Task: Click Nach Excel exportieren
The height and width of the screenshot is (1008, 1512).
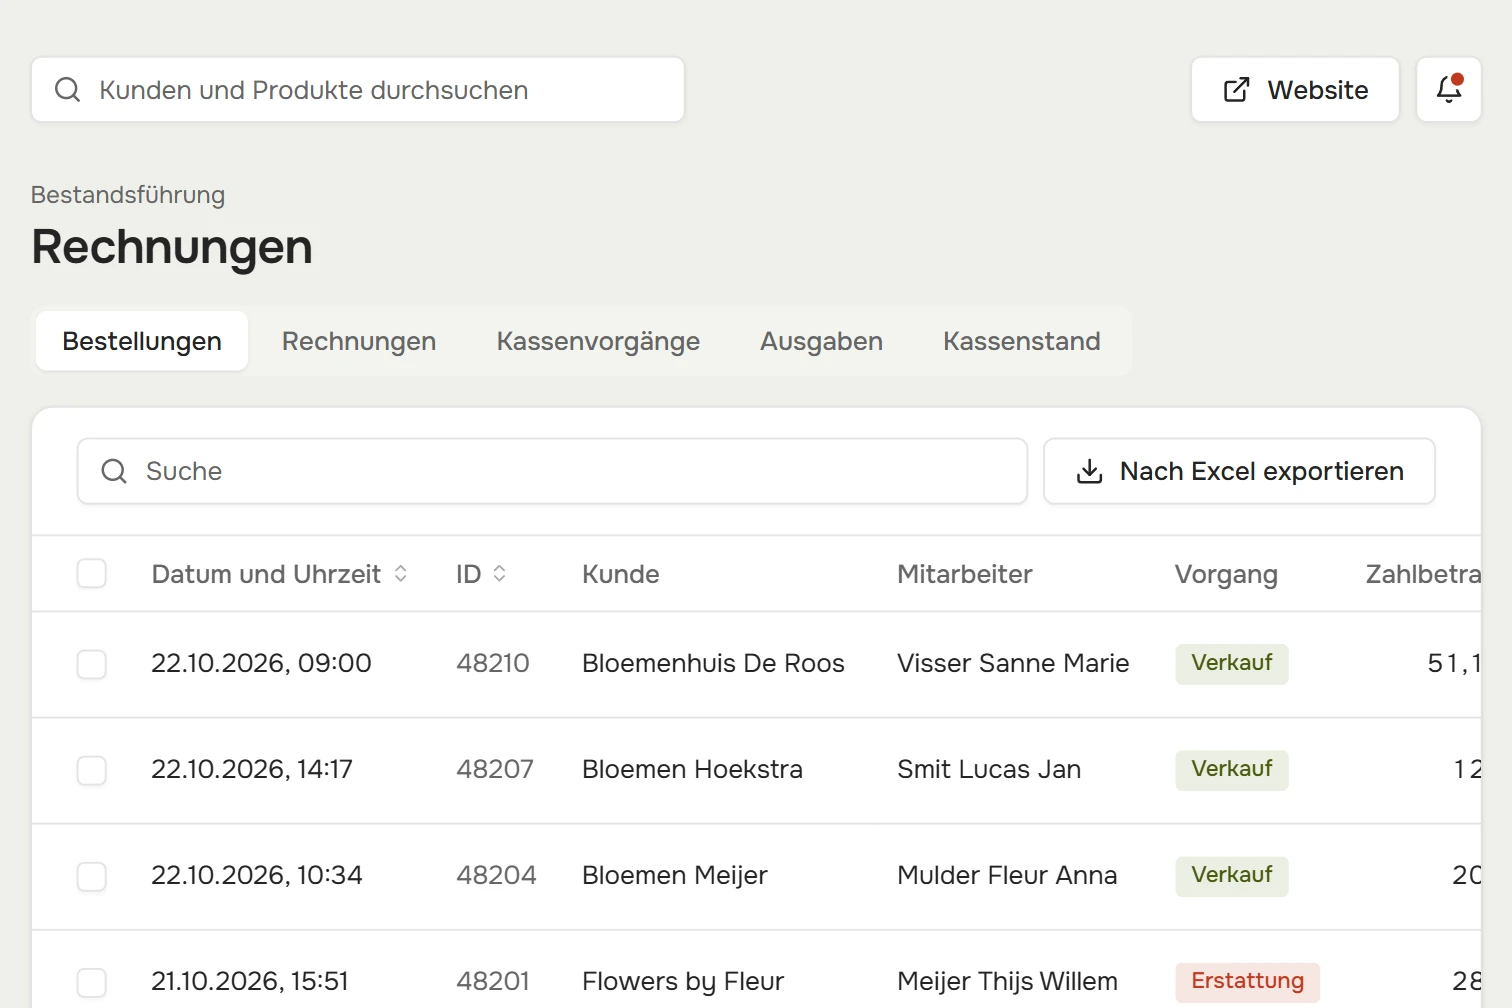Action: 1239,471
